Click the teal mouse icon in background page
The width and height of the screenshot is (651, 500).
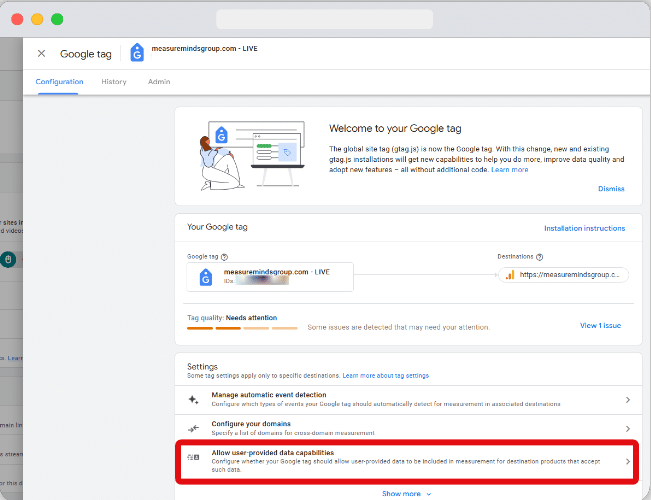8,260
